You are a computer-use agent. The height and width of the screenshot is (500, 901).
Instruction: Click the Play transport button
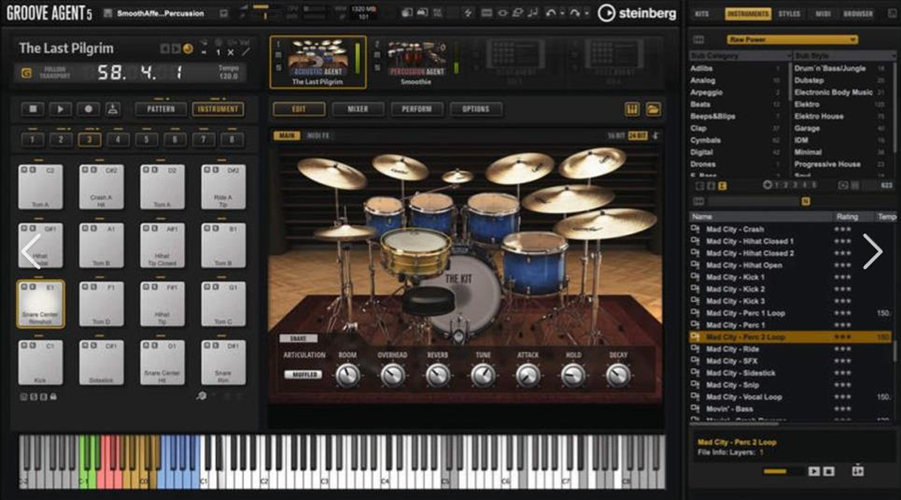point(62,109)
